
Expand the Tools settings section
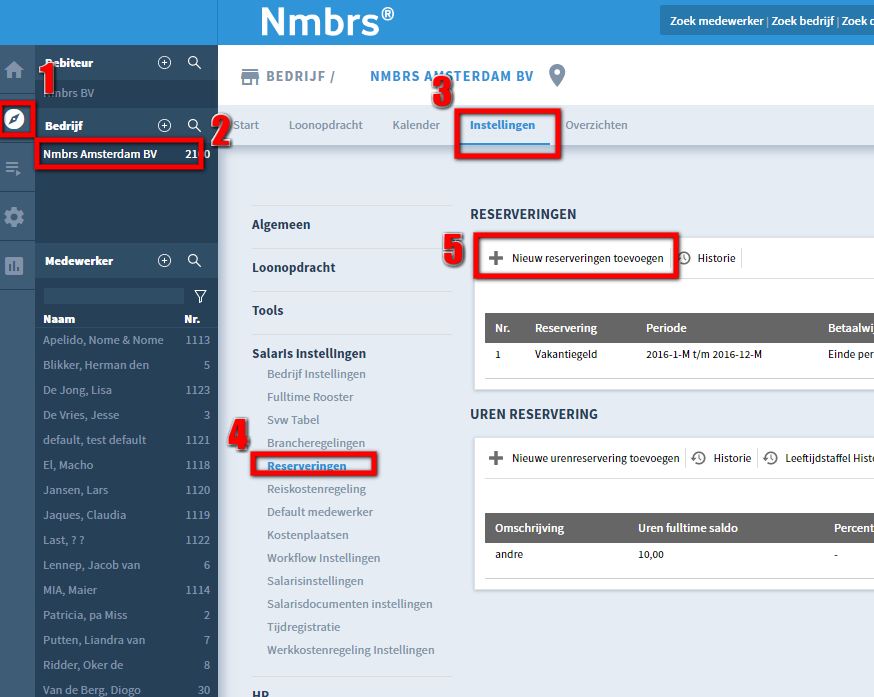coord(268,311)
